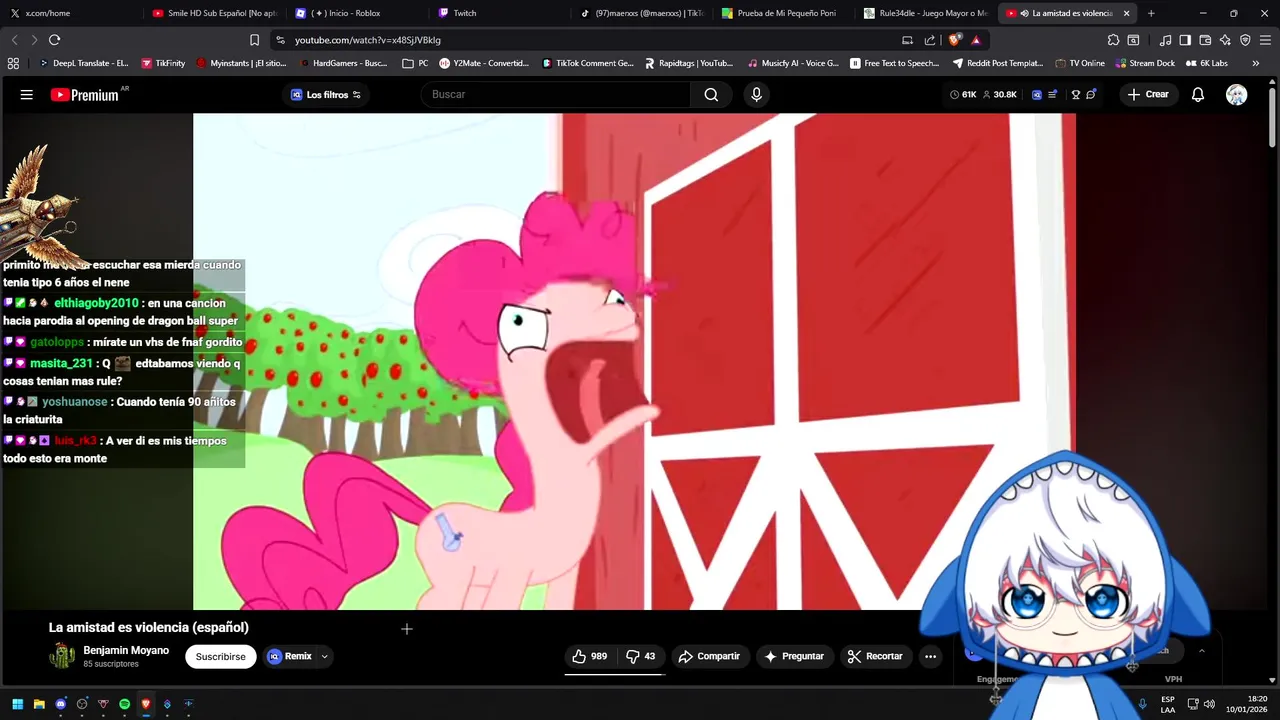Image resolution: width=1280 pixels, height=720 pixels.
Task: Toggle the browser sidebar panel
Action: (x=1185, y=40)
